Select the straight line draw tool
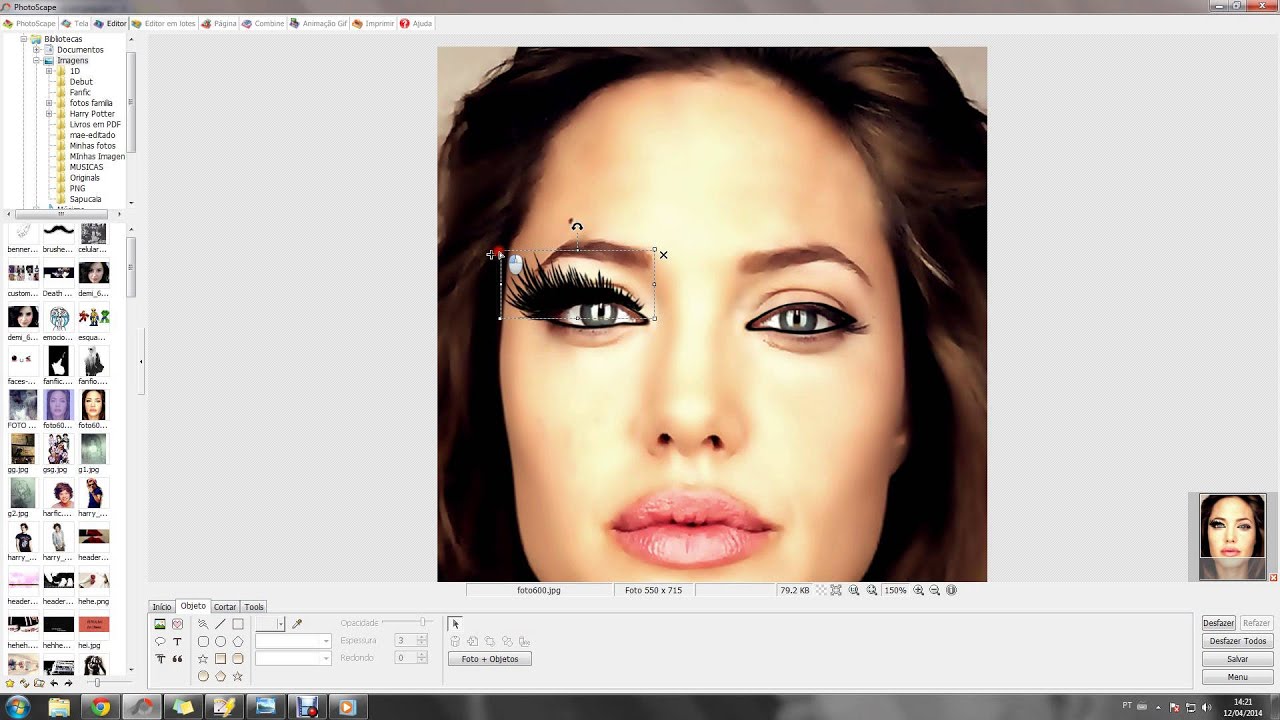The image size is (1280, 720). pyautogui.click(x=220, y=624)
